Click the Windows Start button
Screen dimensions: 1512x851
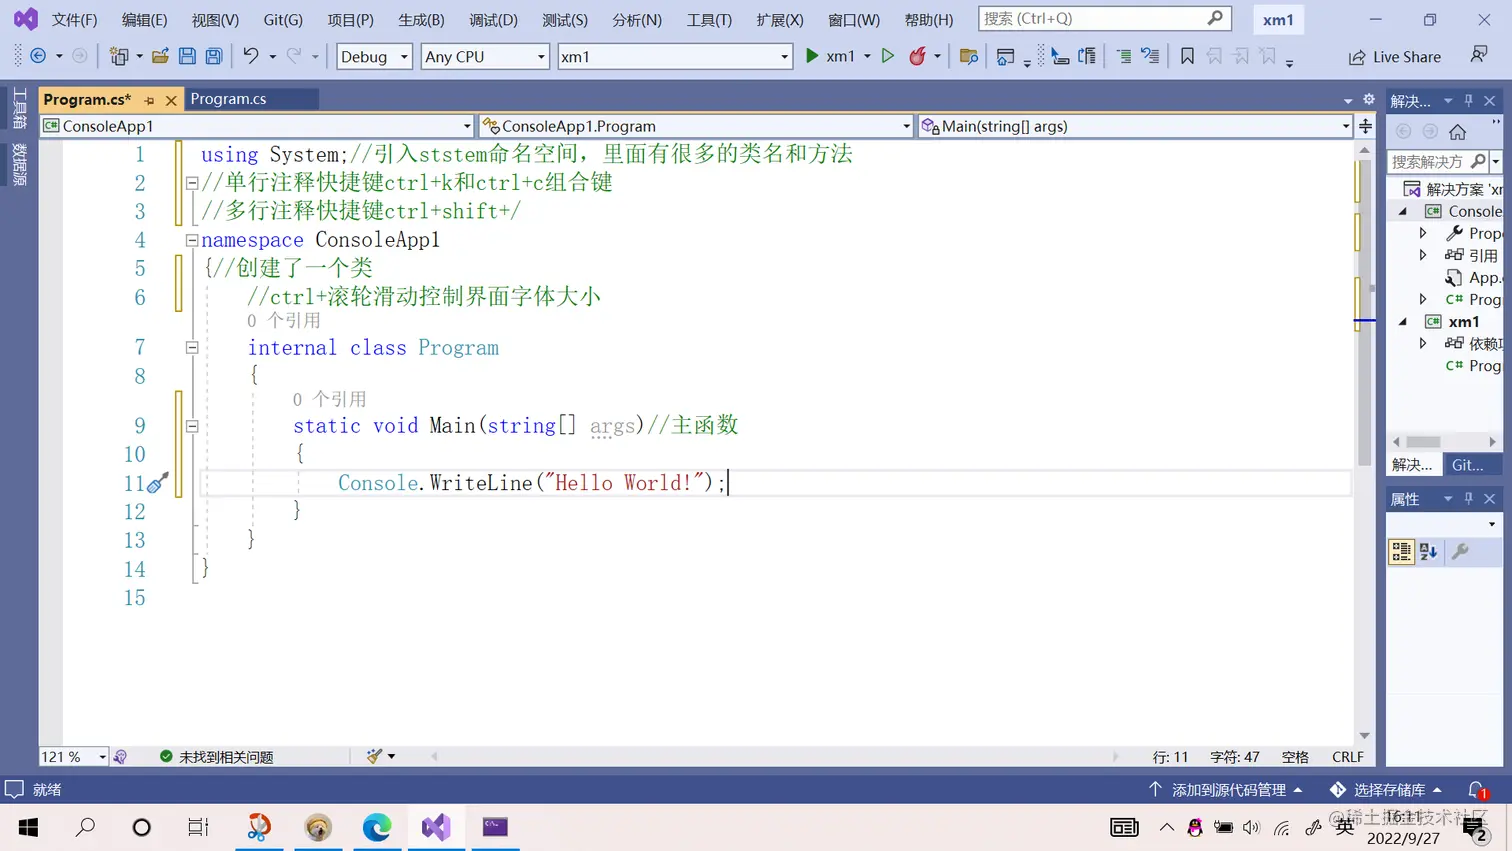[x=28, y=827]
